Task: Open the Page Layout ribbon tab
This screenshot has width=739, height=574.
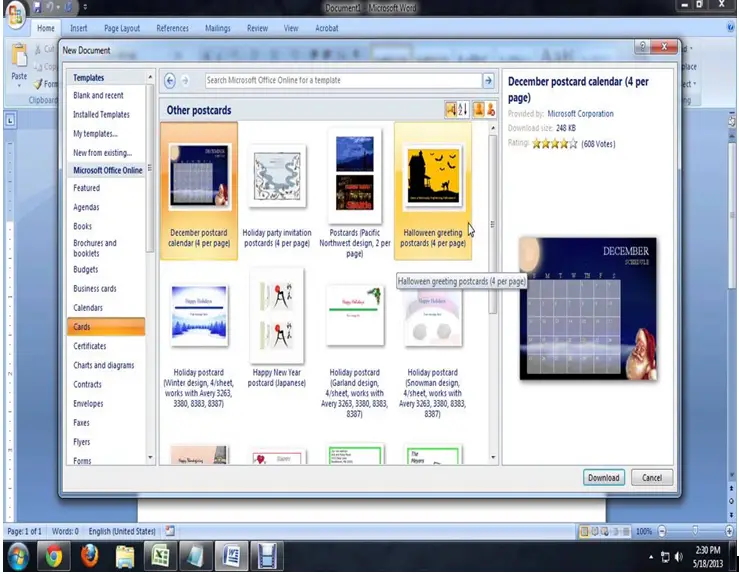Action: click(122, 28)
